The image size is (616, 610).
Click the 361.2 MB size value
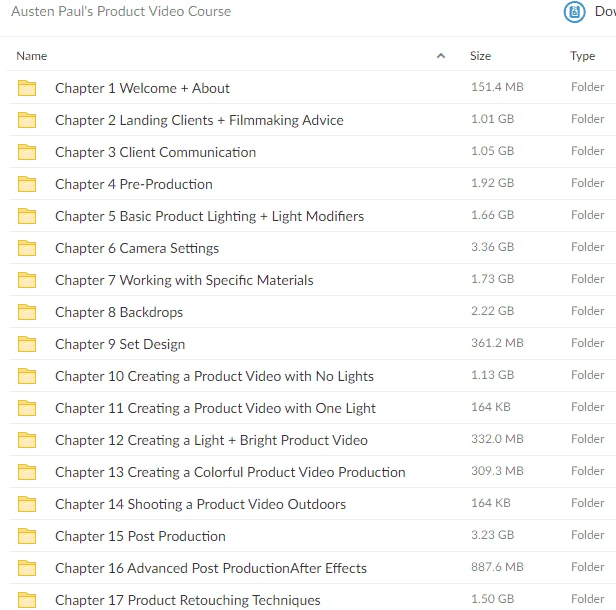coord(497,343)
